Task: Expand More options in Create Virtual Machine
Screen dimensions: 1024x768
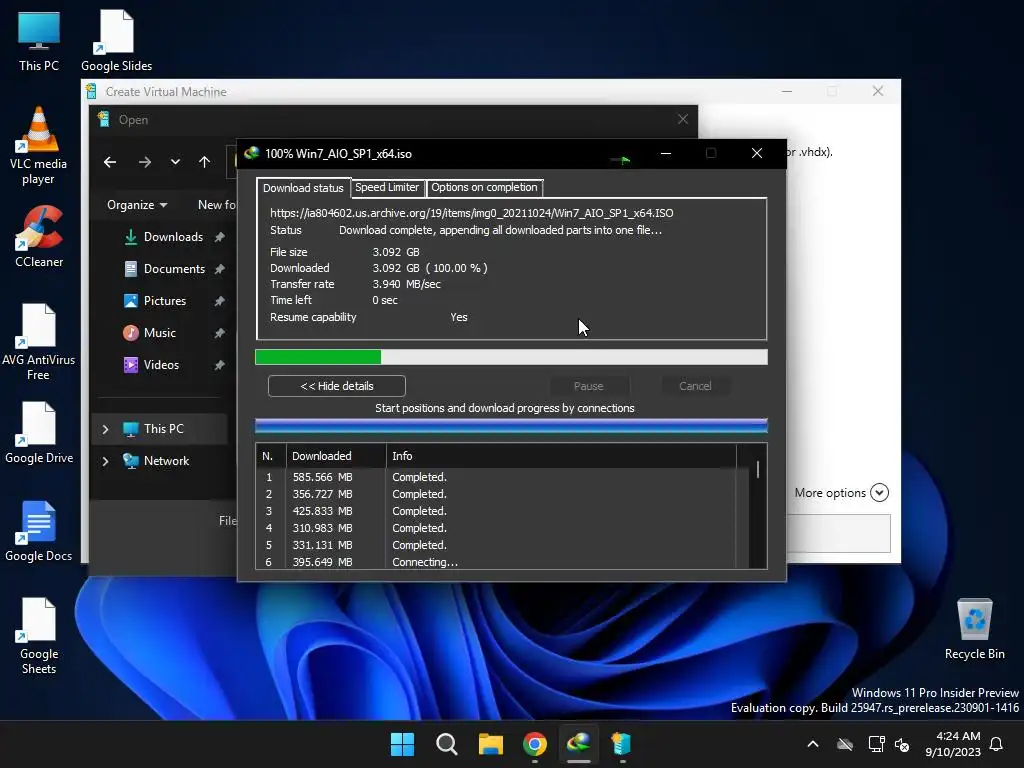Action: coord(841,493)
